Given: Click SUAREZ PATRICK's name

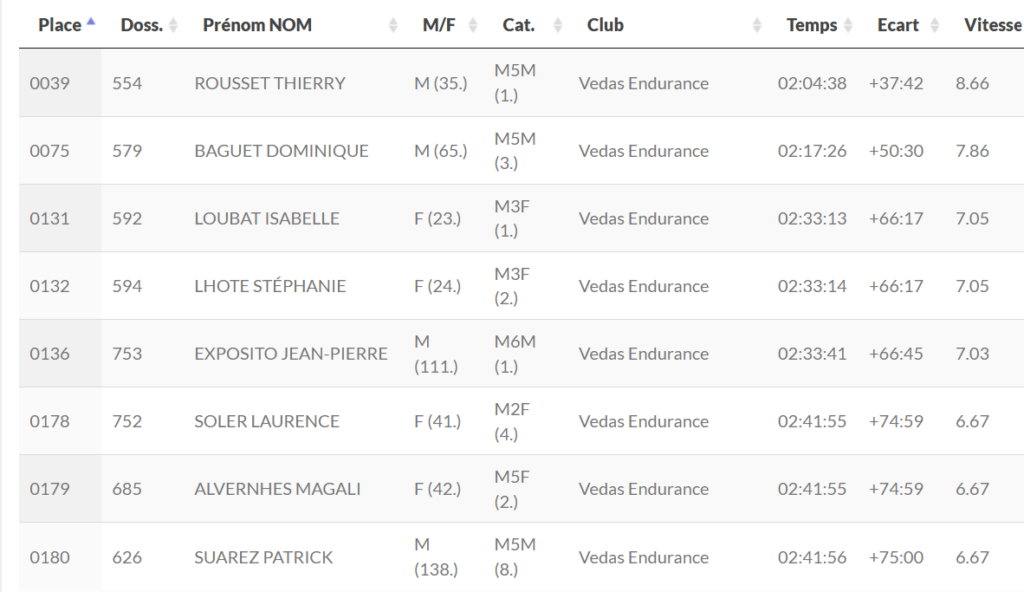Looking at the screenshot, I should click(x=263, y=557).
